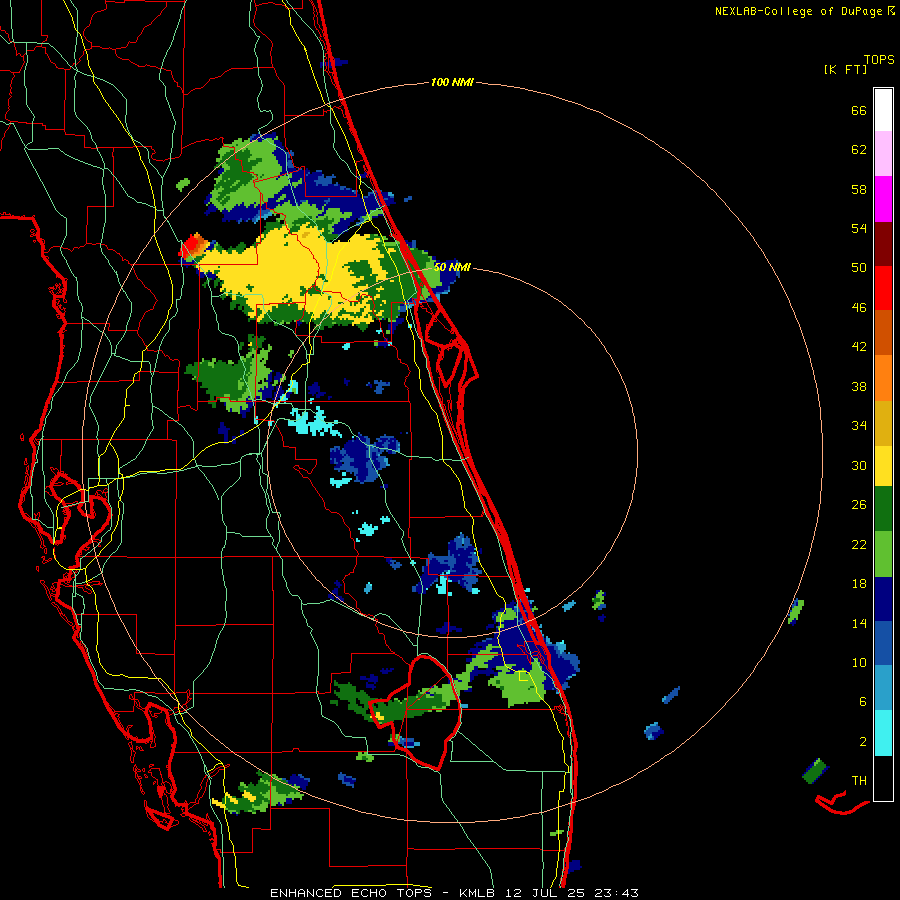Click the legend value 6
Viewport: 900px width, 900px height.
point(863,702)
